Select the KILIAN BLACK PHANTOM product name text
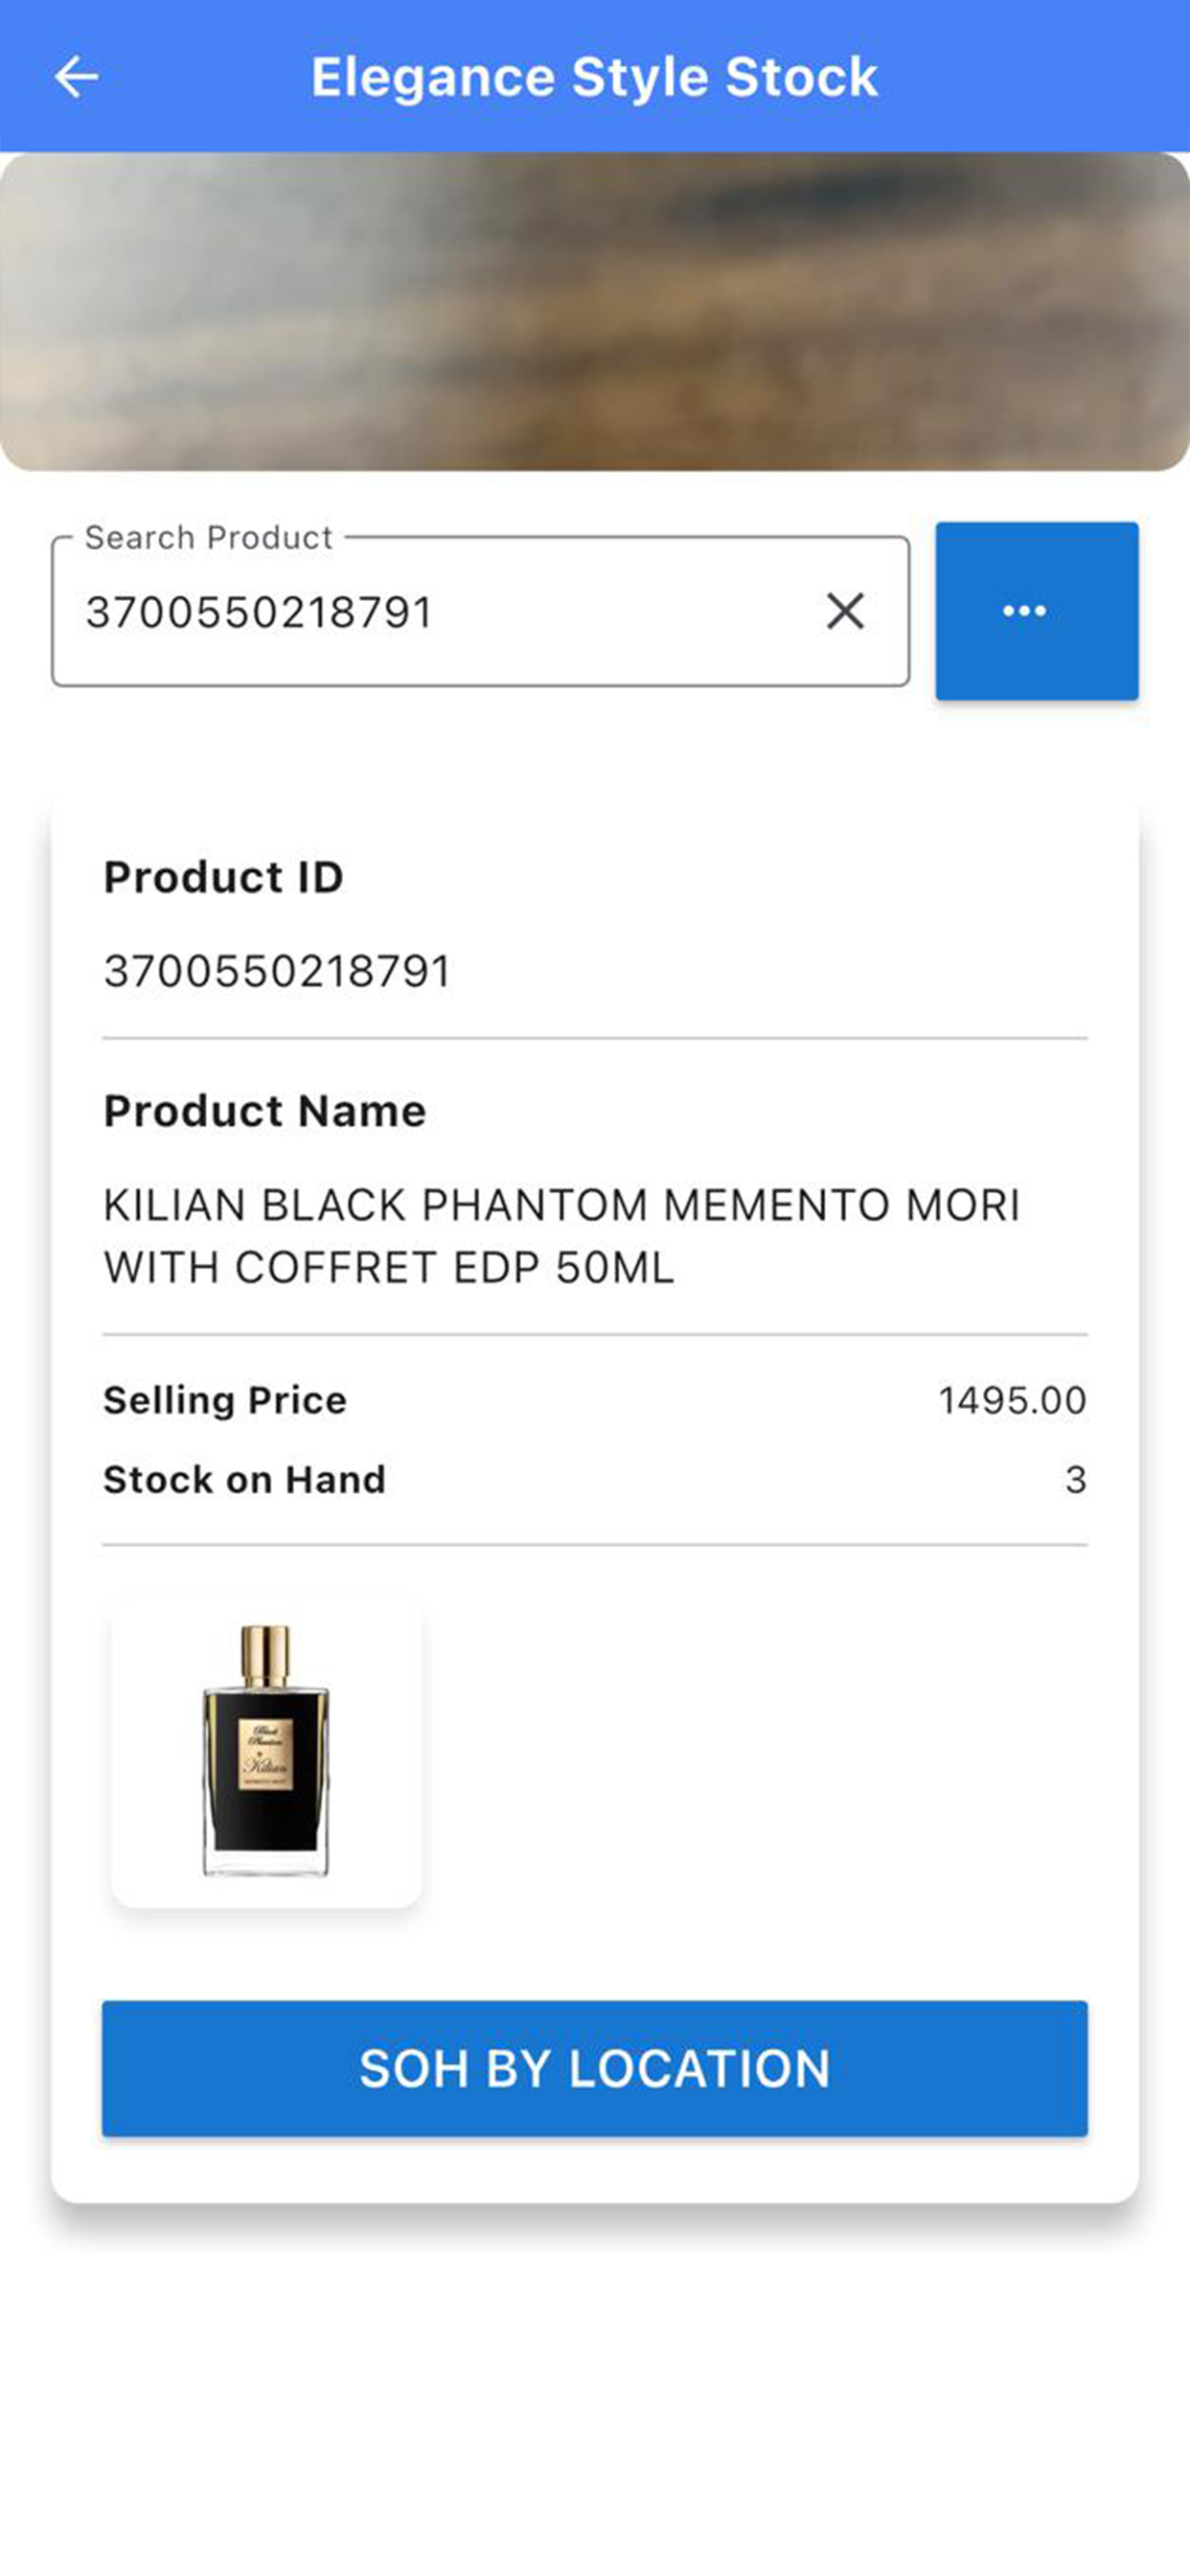1190x2576 pixels. pyautogui.click(x=562, y=1236)
